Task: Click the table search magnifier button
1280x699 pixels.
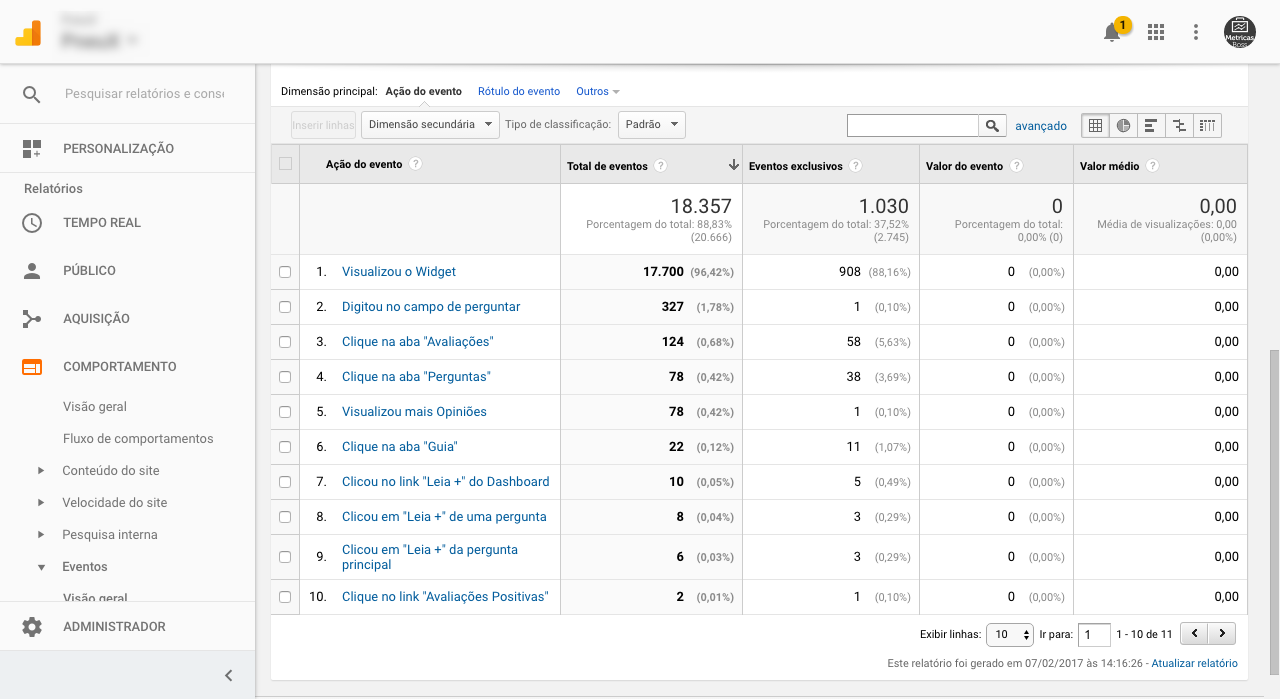Action: [992, 126]
